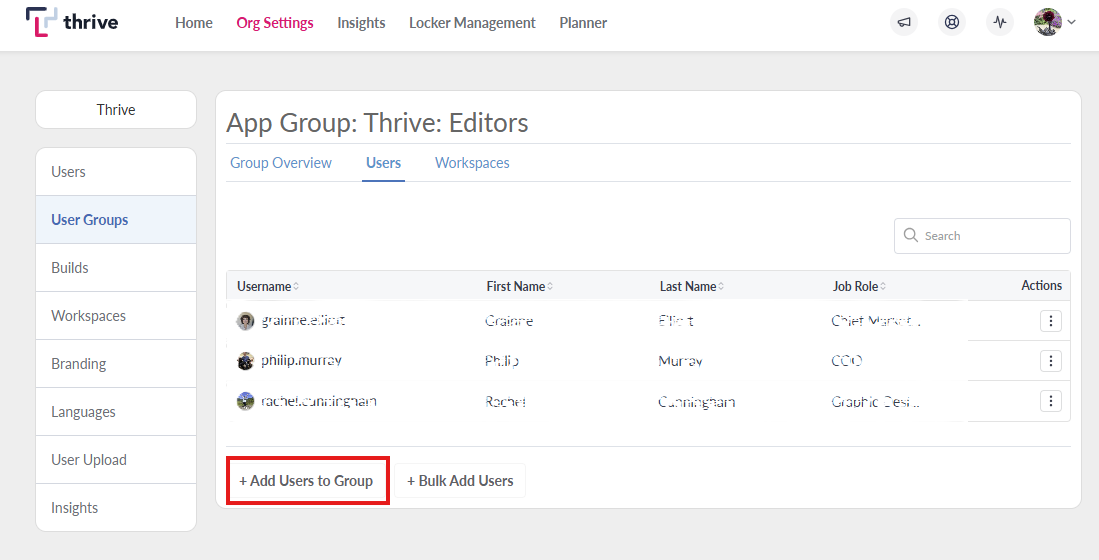Screen dimensions: 1099x560
Task: Sort table by Job Role column
Action: [859, 286]
